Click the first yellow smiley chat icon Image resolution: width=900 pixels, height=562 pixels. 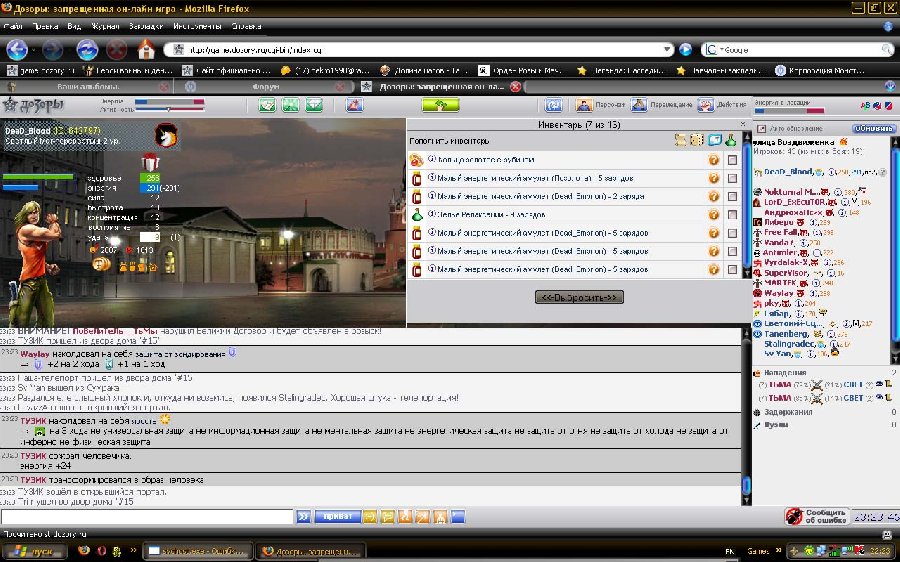click(x=370, y=516)
